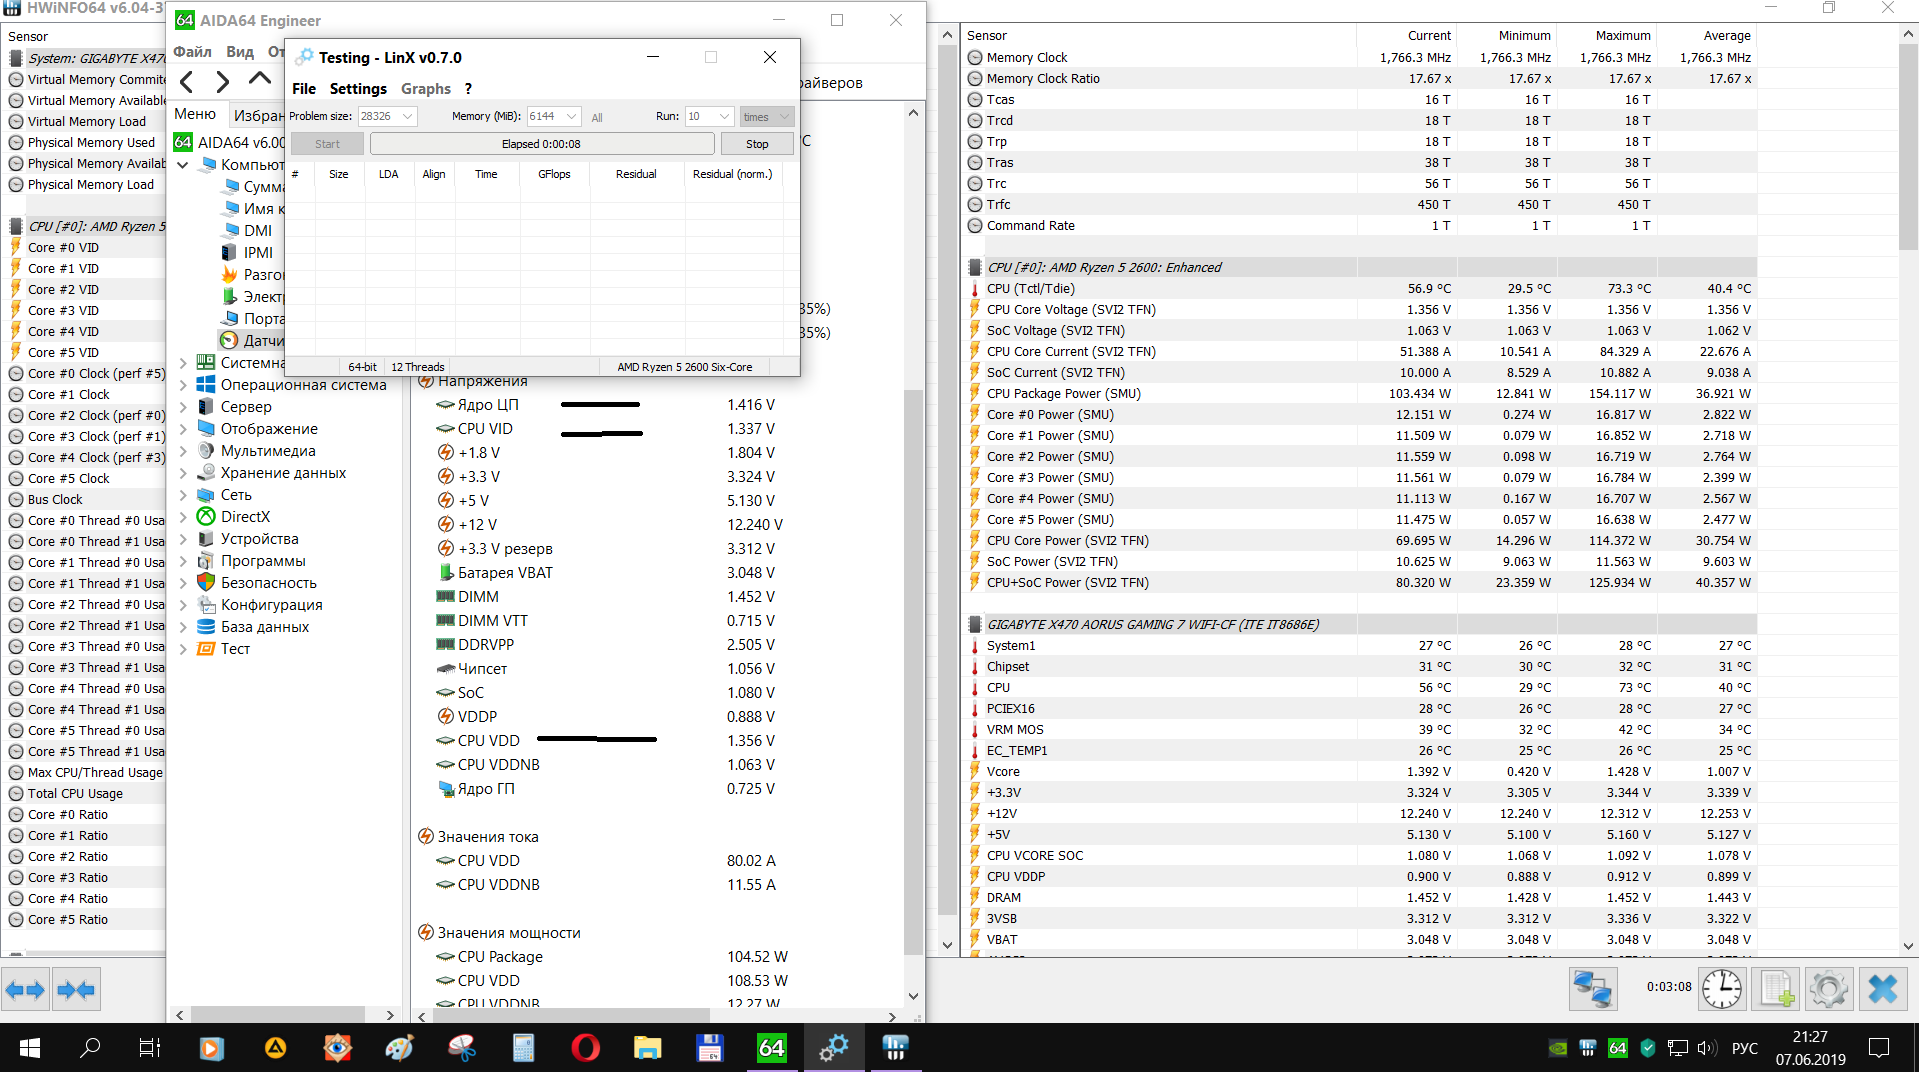
Task: Open taskbar clock 21:27 date panel
Action: click(1811, 1048)
